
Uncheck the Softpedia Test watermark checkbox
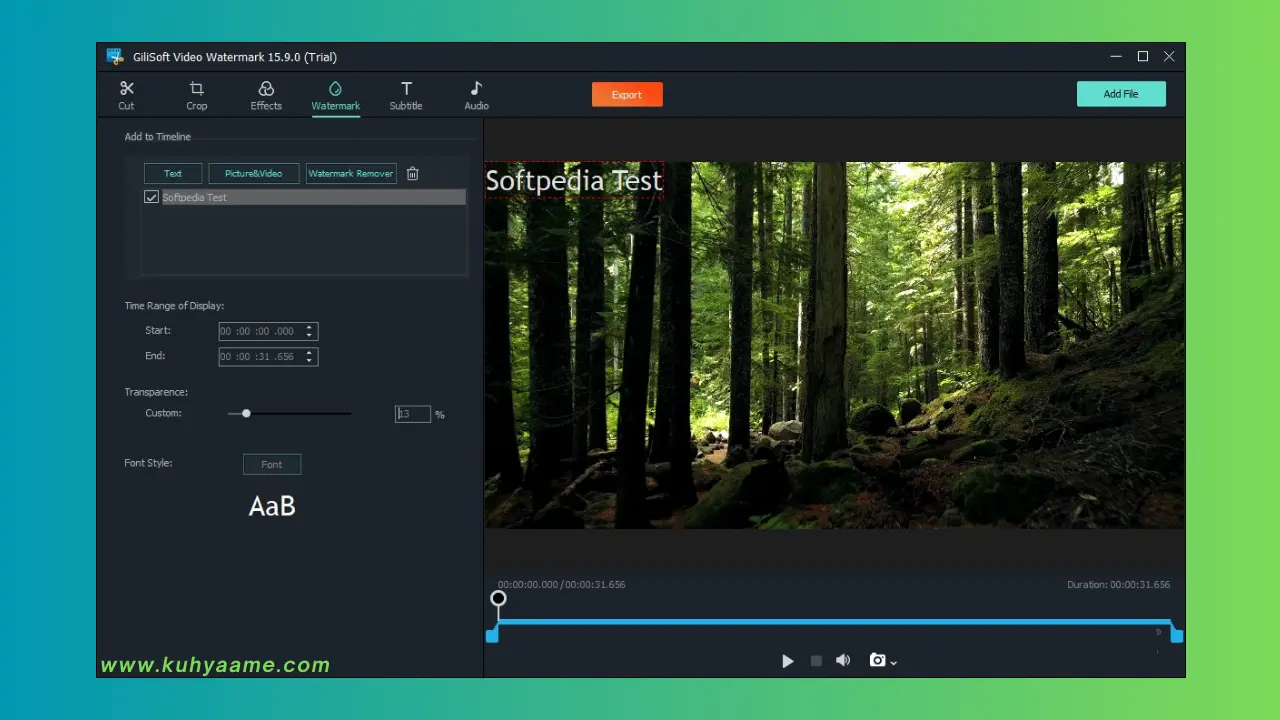tap(151, 198)
